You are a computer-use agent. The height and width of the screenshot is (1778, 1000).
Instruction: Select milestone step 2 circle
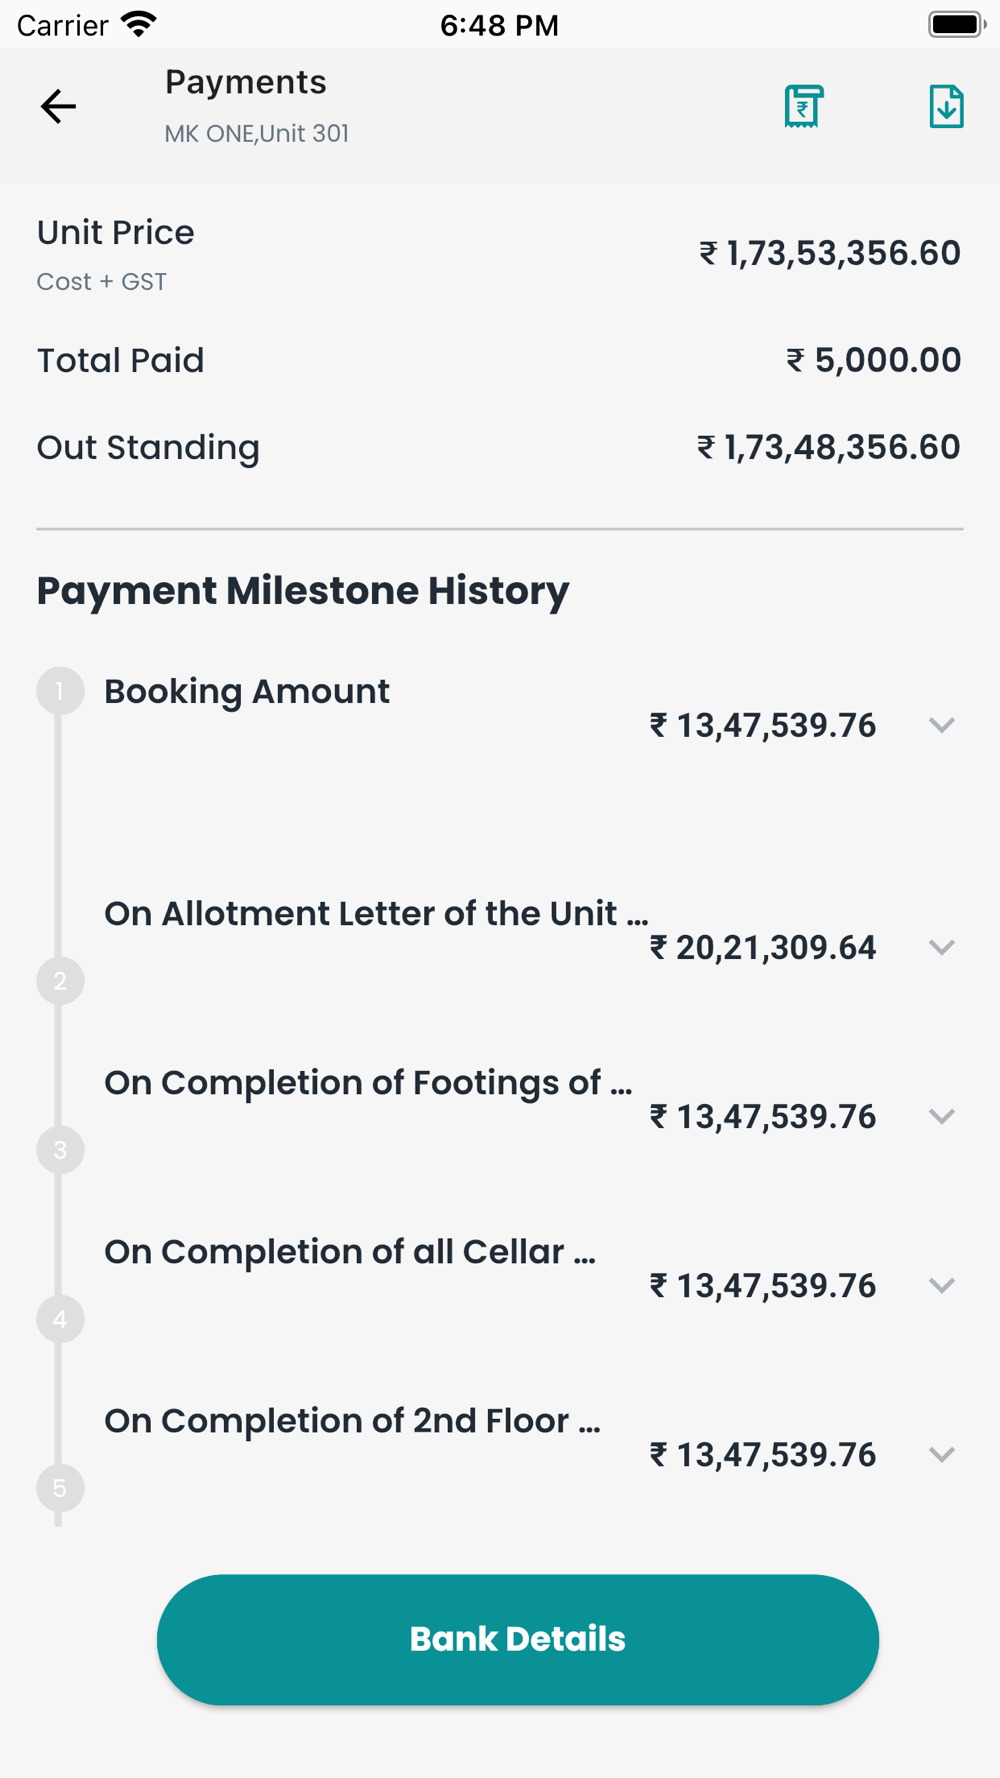tap(60, 981)
